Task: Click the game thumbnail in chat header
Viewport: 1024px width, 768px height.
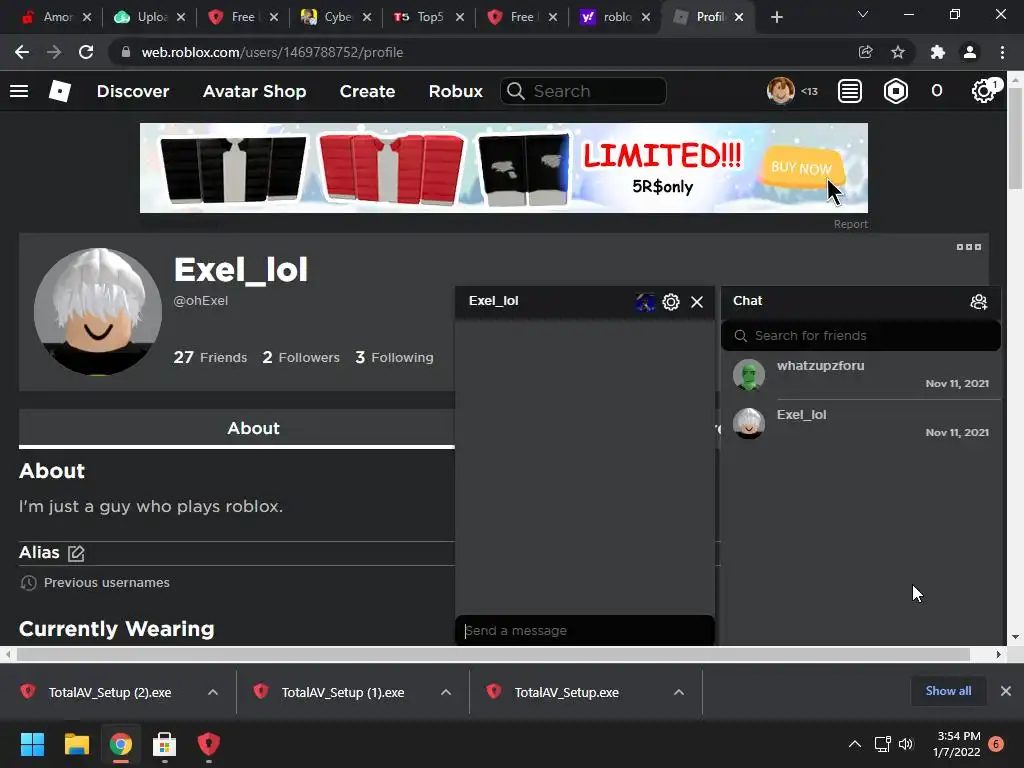Action: [645, 302]
